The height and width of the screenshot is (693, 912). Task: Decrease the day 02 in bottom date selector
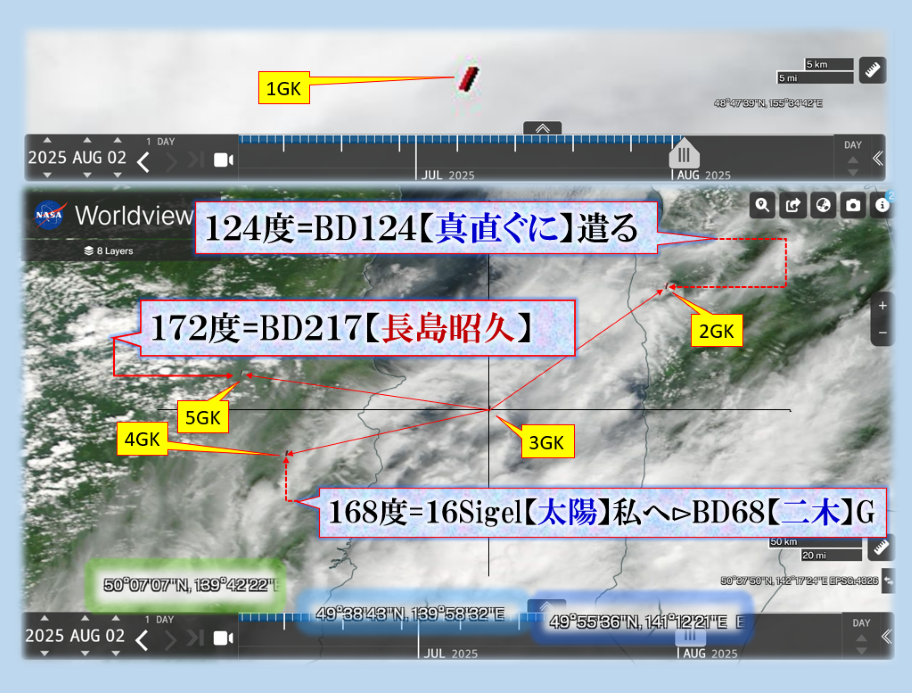click(116, 652)
